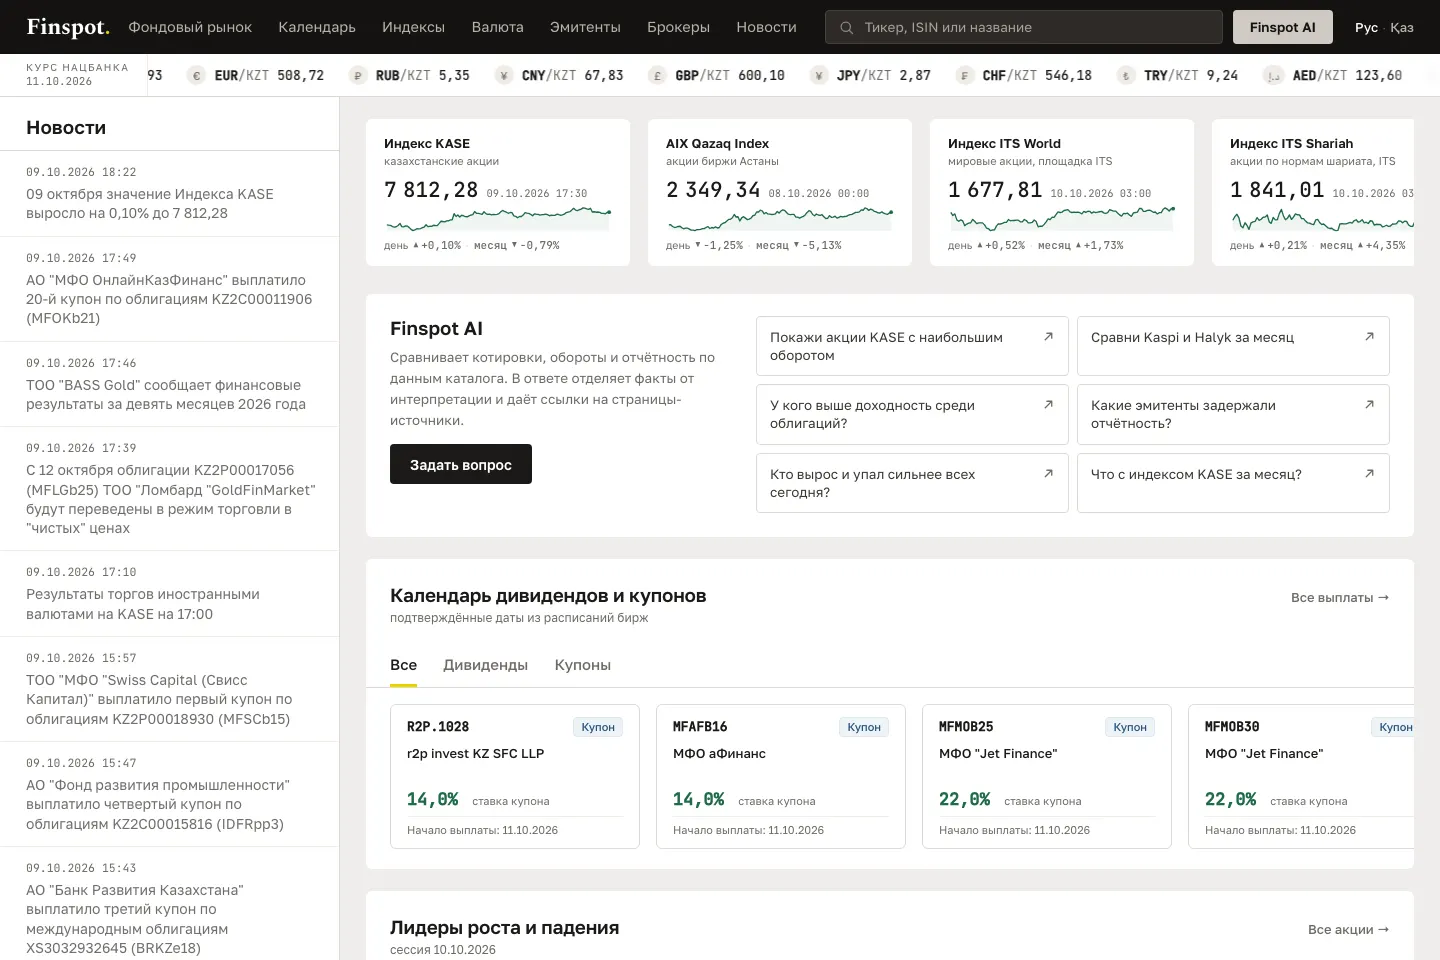The height and width of the screenshot is (960, 1440).
Task: Click the Finspot AI header button
Action: click(x=1282, y=27)
